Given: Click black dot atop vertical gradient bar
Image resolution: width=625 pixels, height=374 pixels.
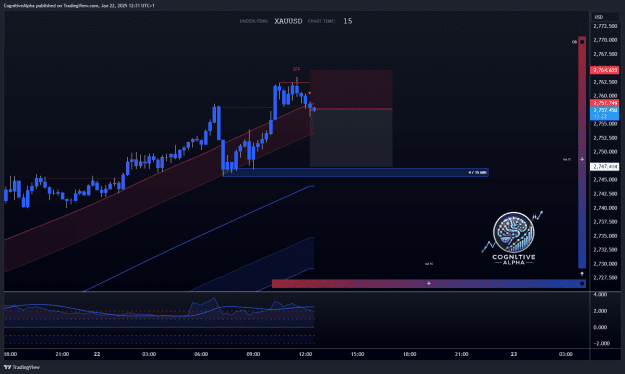Looking at the screenshot, I should pos(582,42).
